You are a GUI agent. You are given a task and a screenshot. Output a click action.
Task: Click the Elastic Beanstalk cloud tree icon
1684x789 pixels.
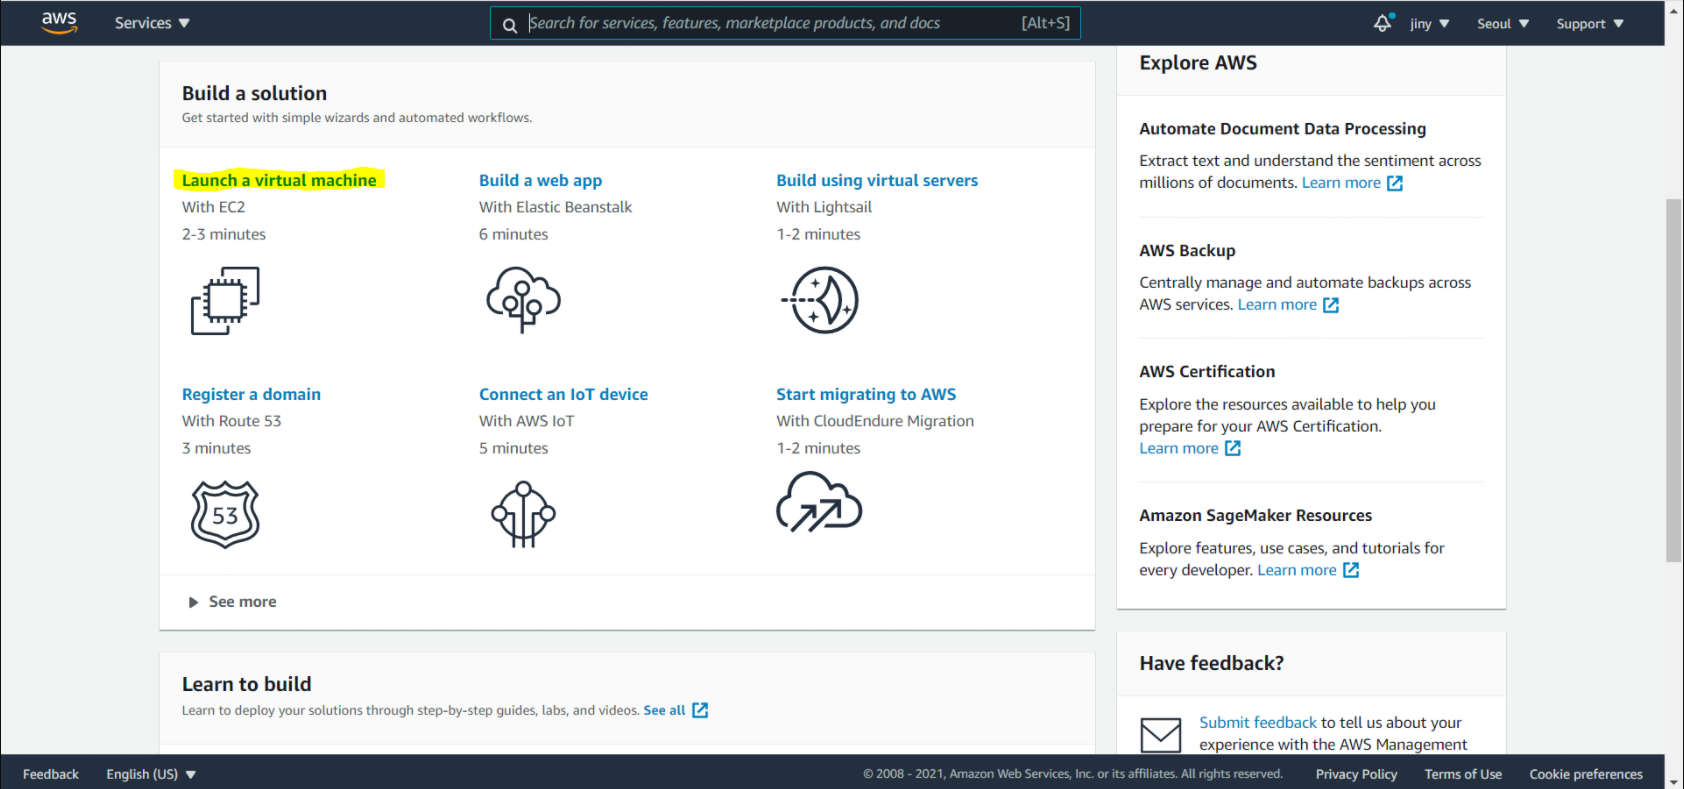[x=523, y=300]
